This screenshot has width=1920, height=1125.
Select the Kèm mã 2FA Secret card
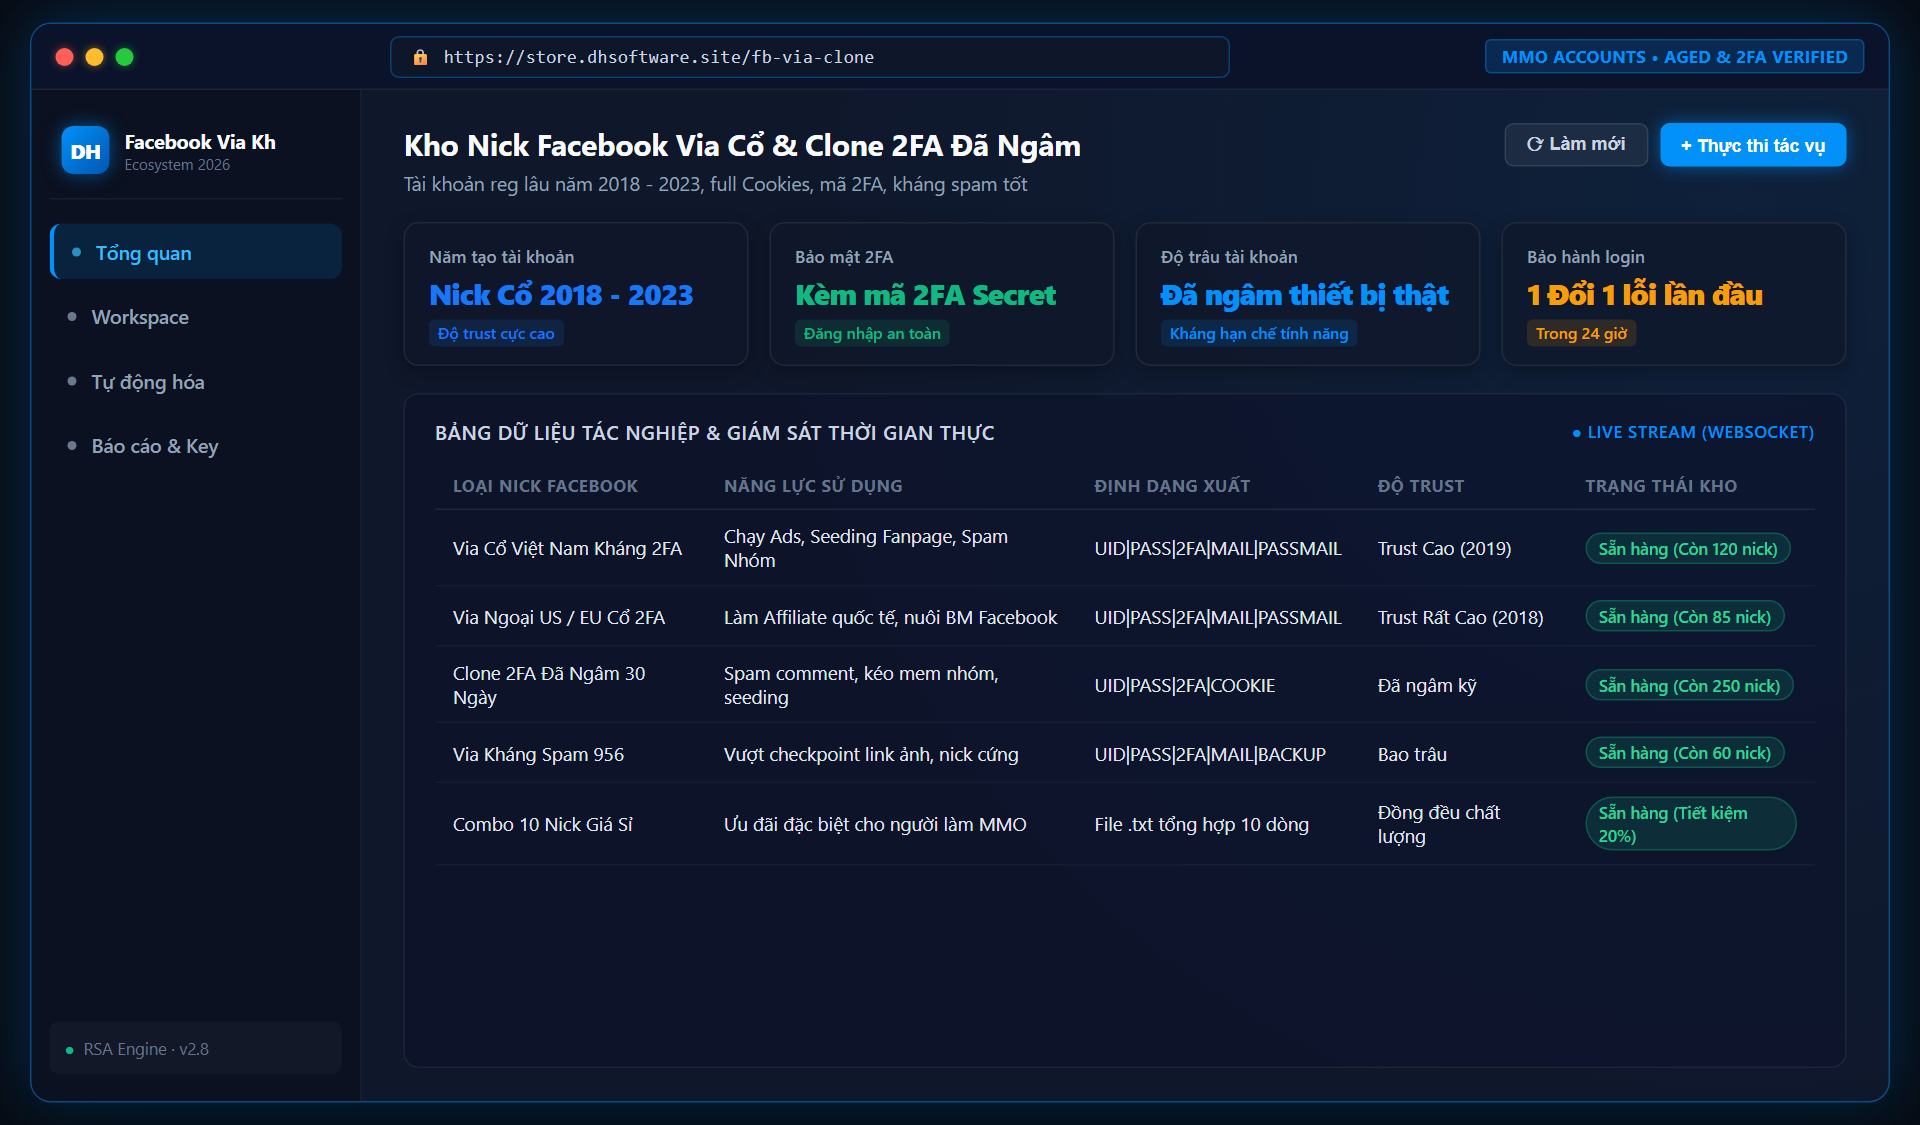942,294
